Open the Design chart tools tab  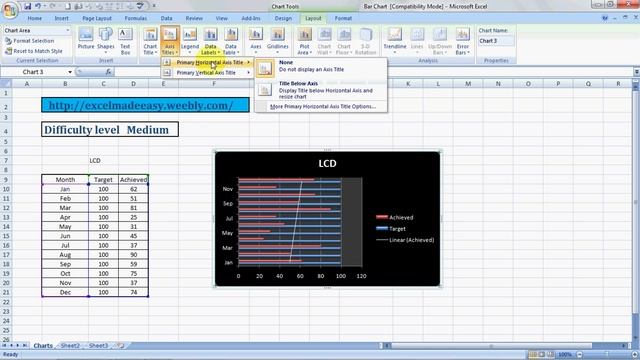click(x=283, y=18)
